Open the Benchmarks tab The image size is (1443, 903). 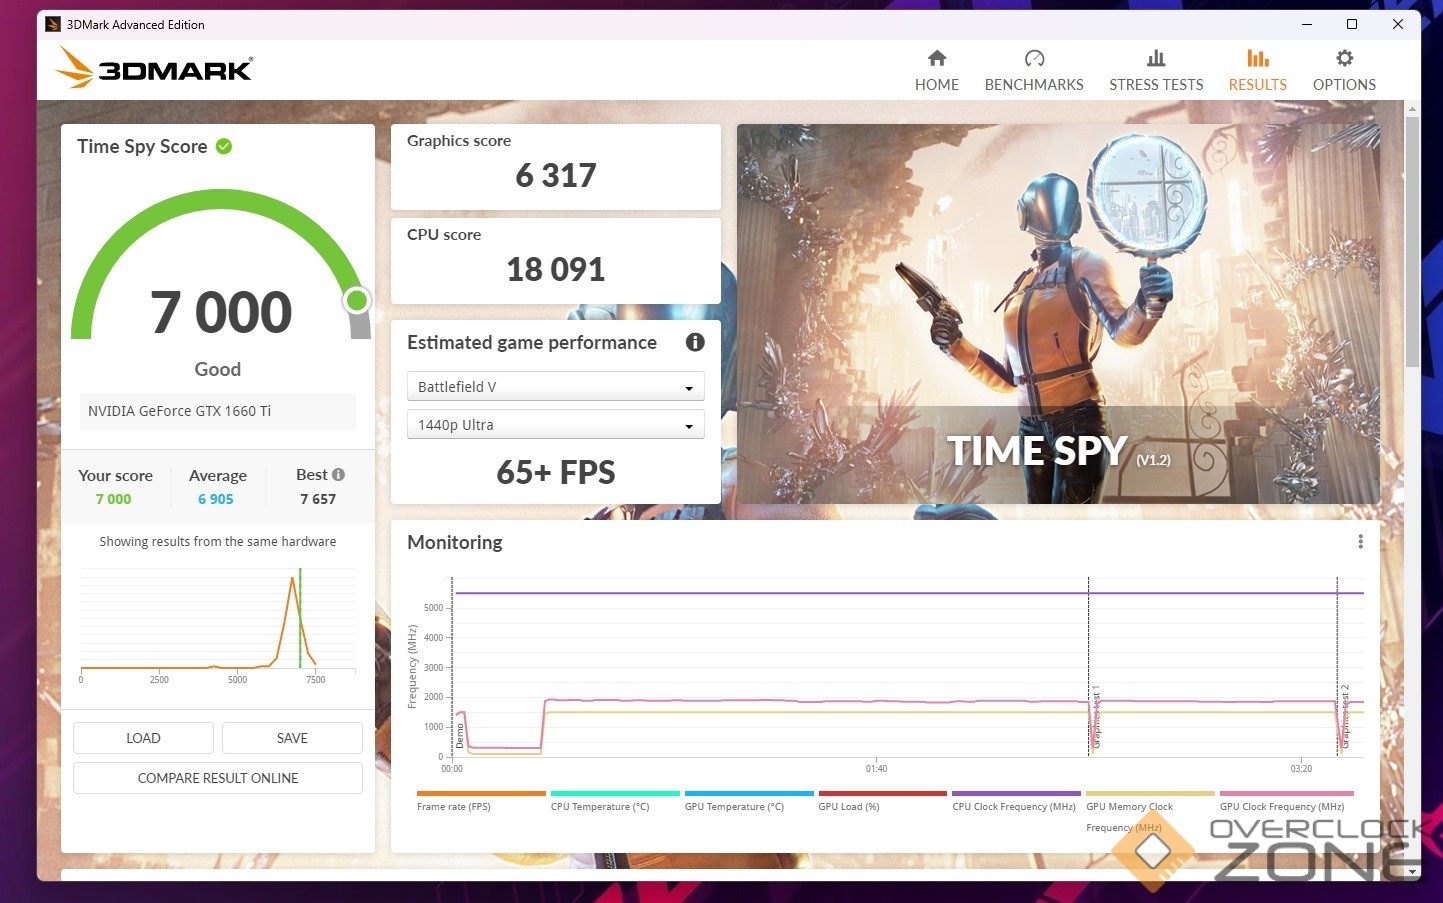tap(1034, 70)
